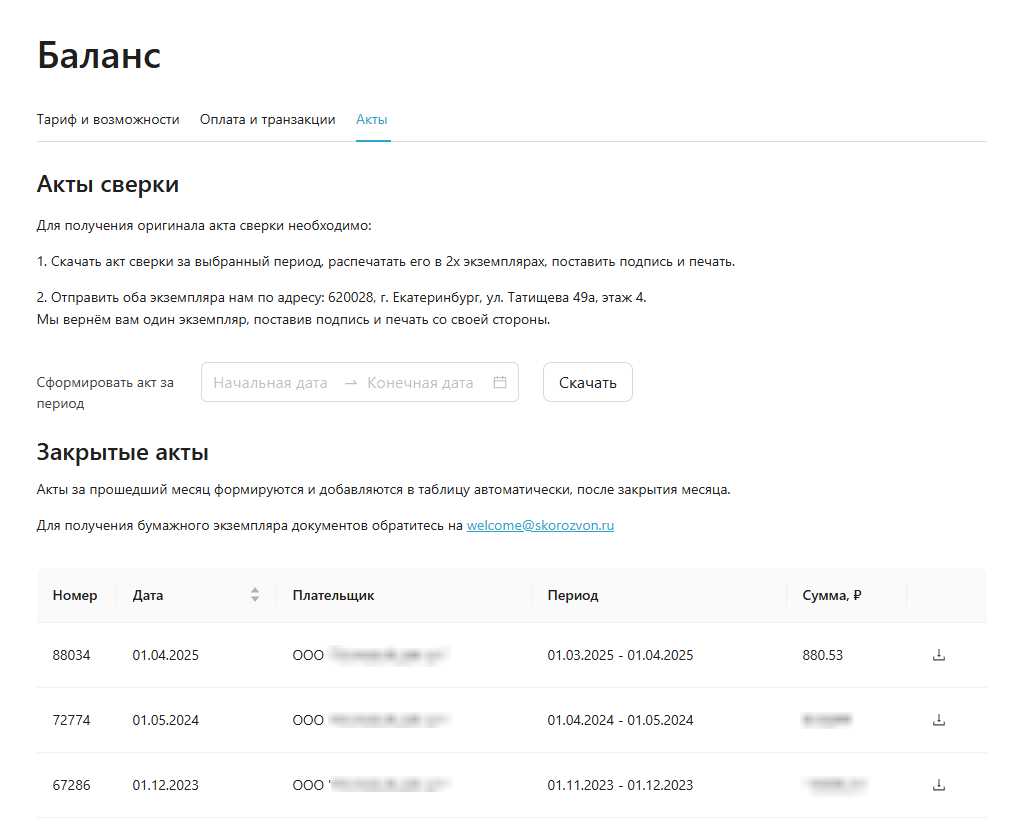Switch to the Тариф и возможности tab
Viewport: 1012px width, 822px height.
pos(107,118)
